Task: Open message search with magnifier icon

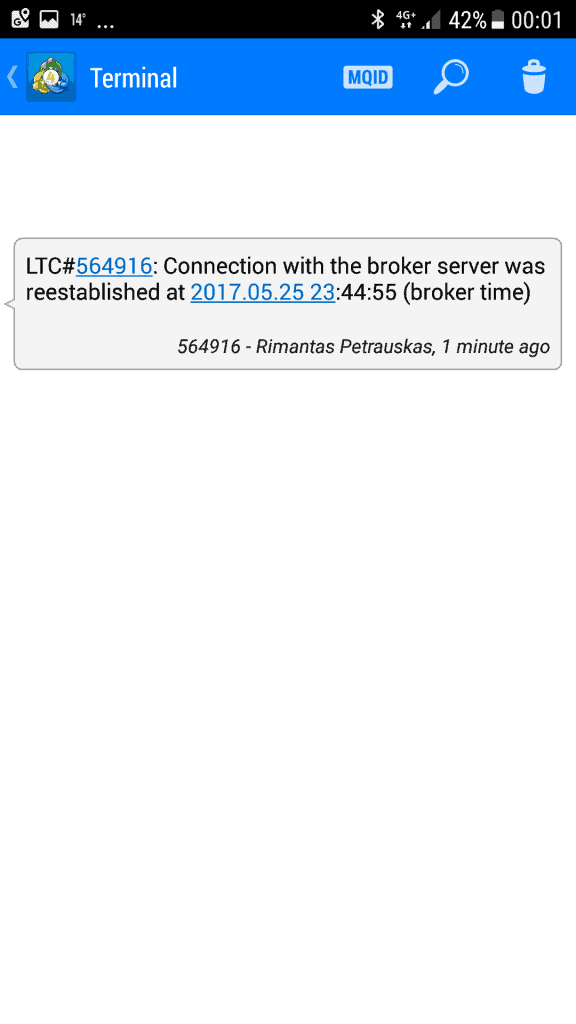Action: 451,77
